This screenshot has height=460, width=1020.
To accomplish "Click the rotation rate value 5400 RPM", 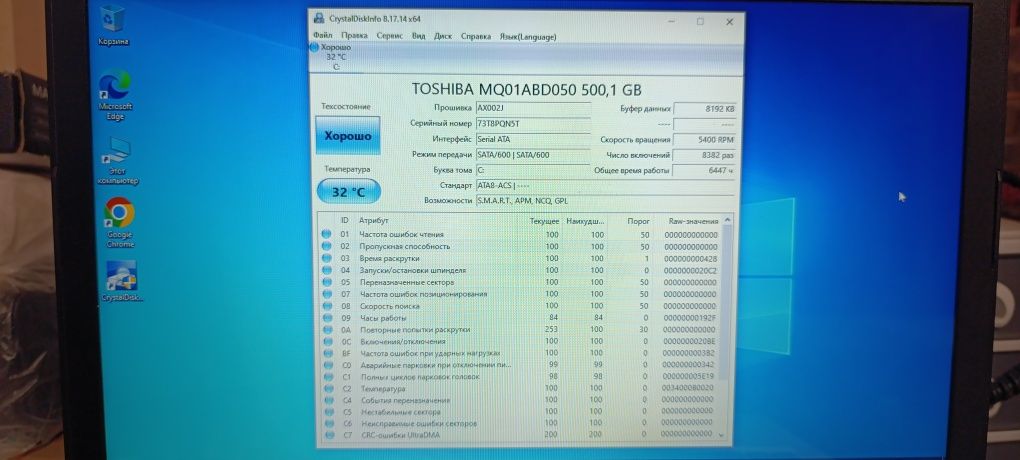I will 705,140.
